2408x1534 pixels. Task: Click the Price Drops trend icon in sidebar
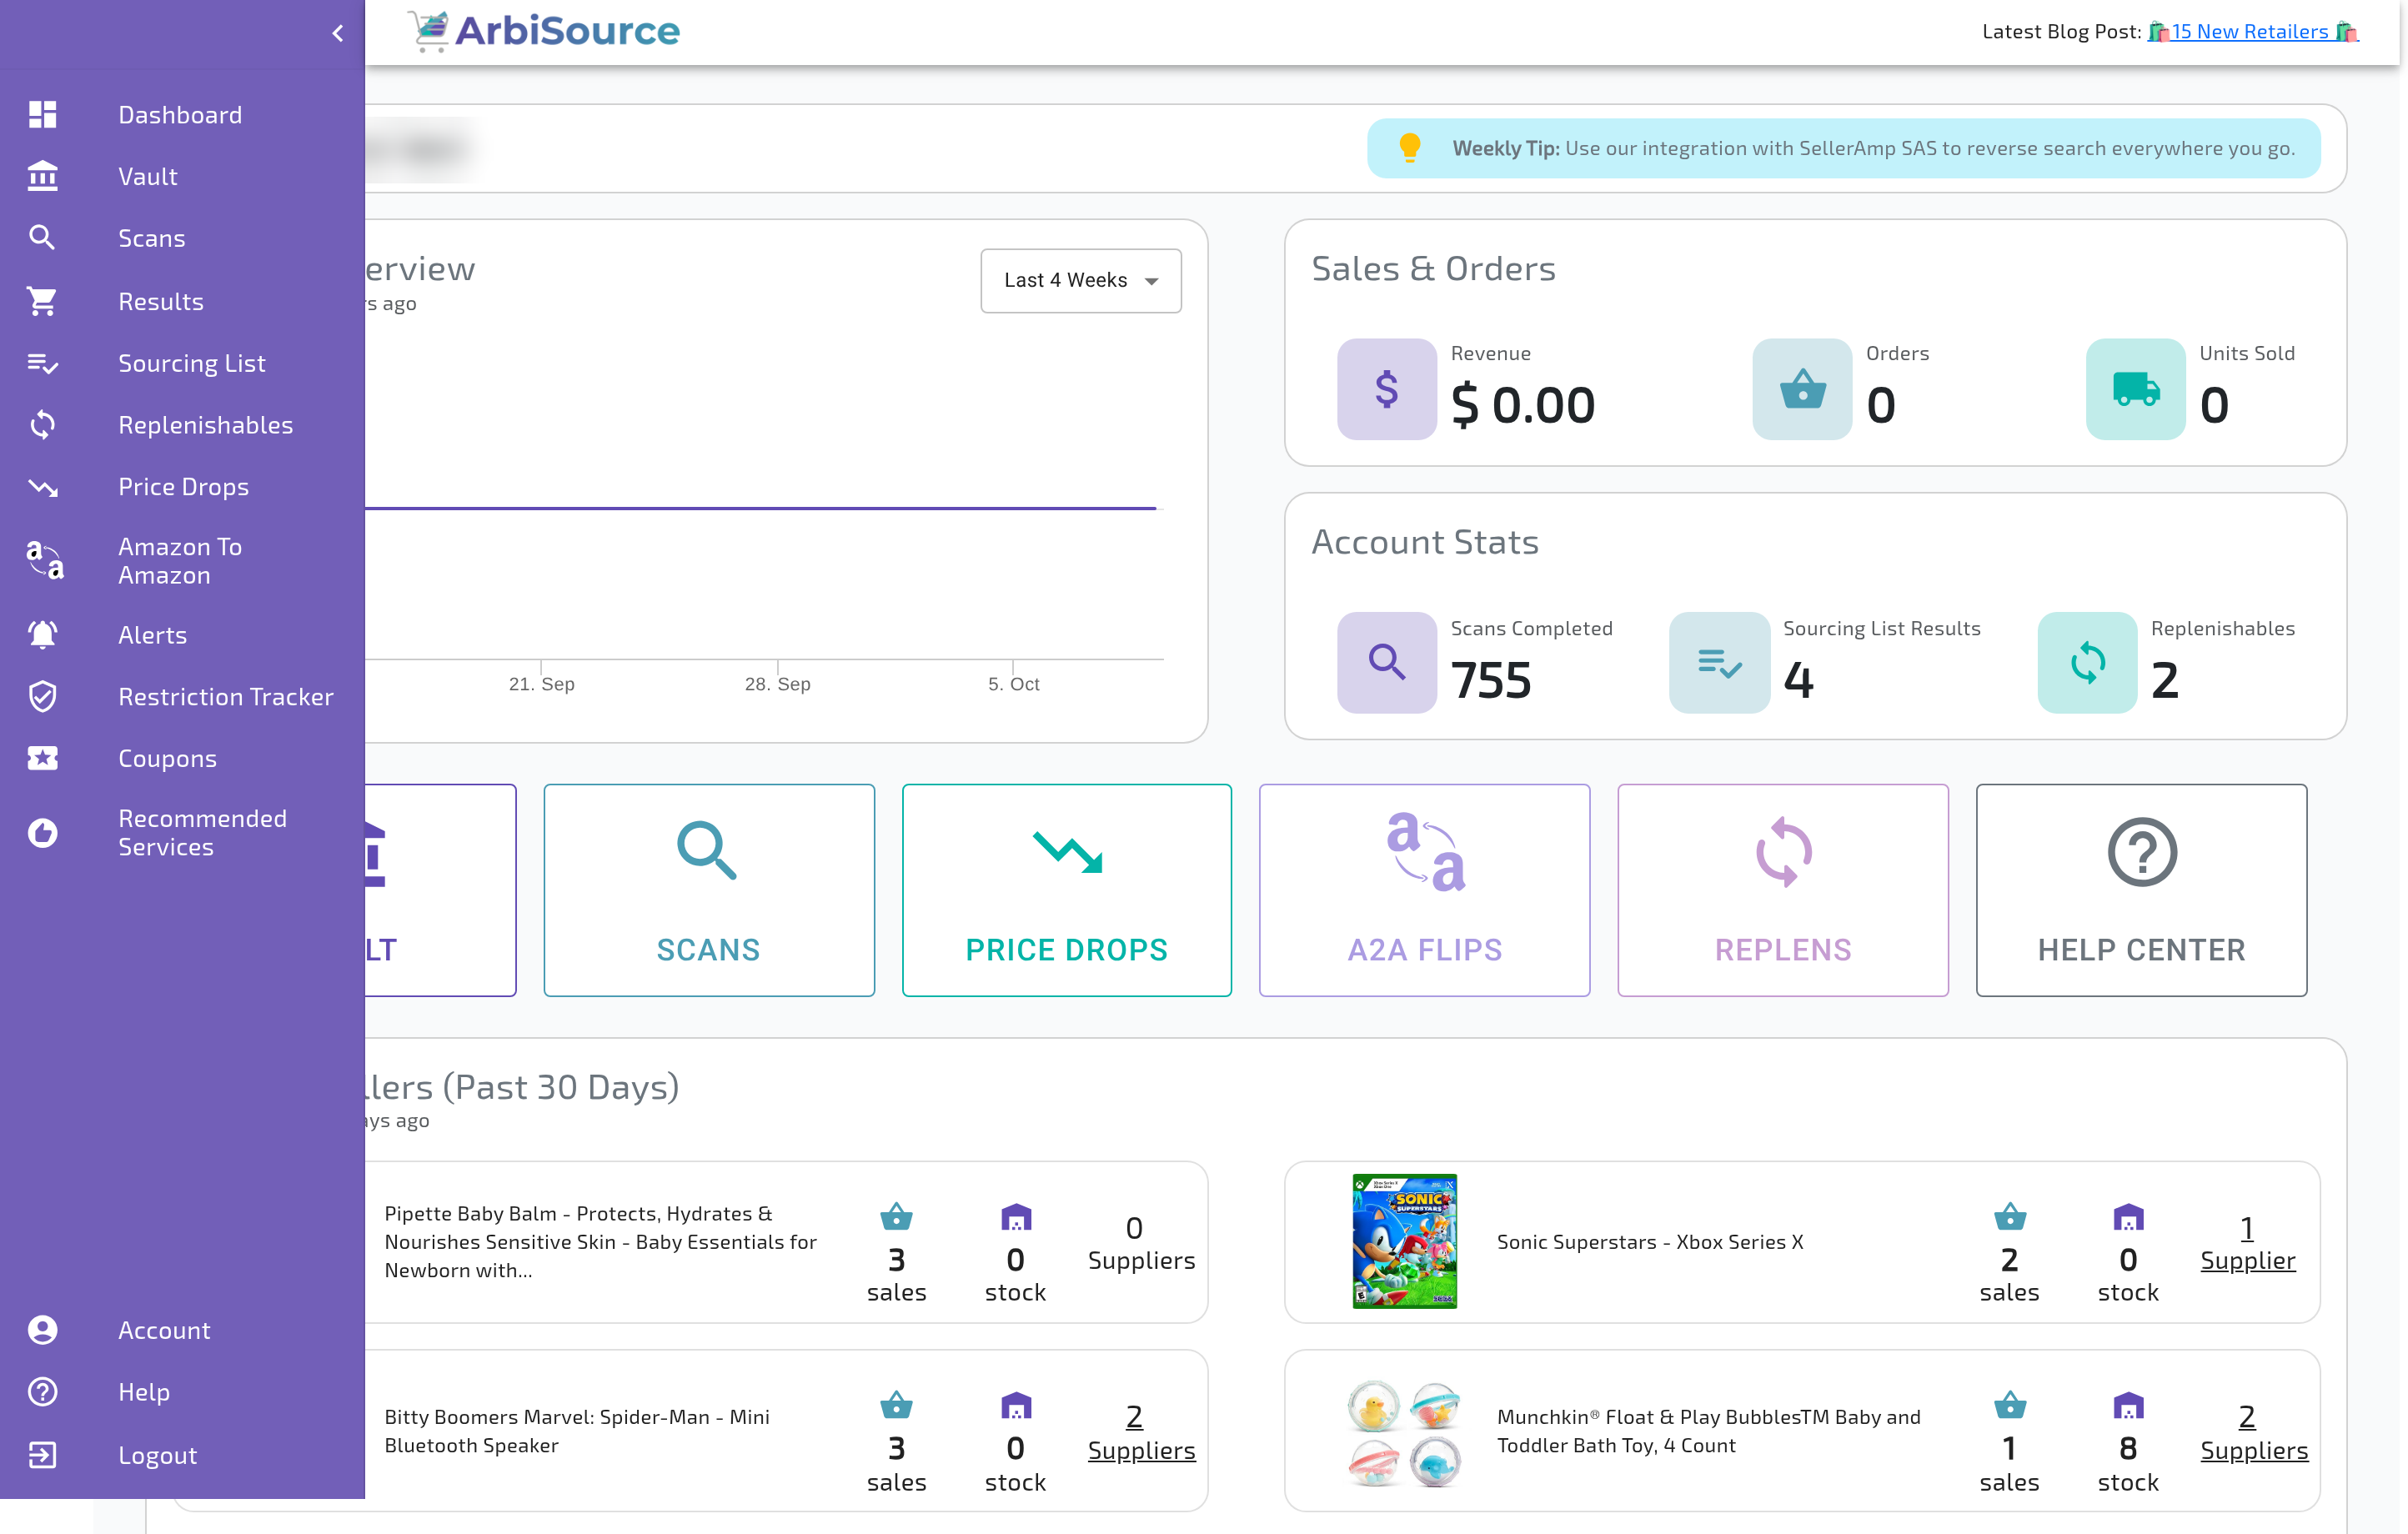[x=42, y=487]
